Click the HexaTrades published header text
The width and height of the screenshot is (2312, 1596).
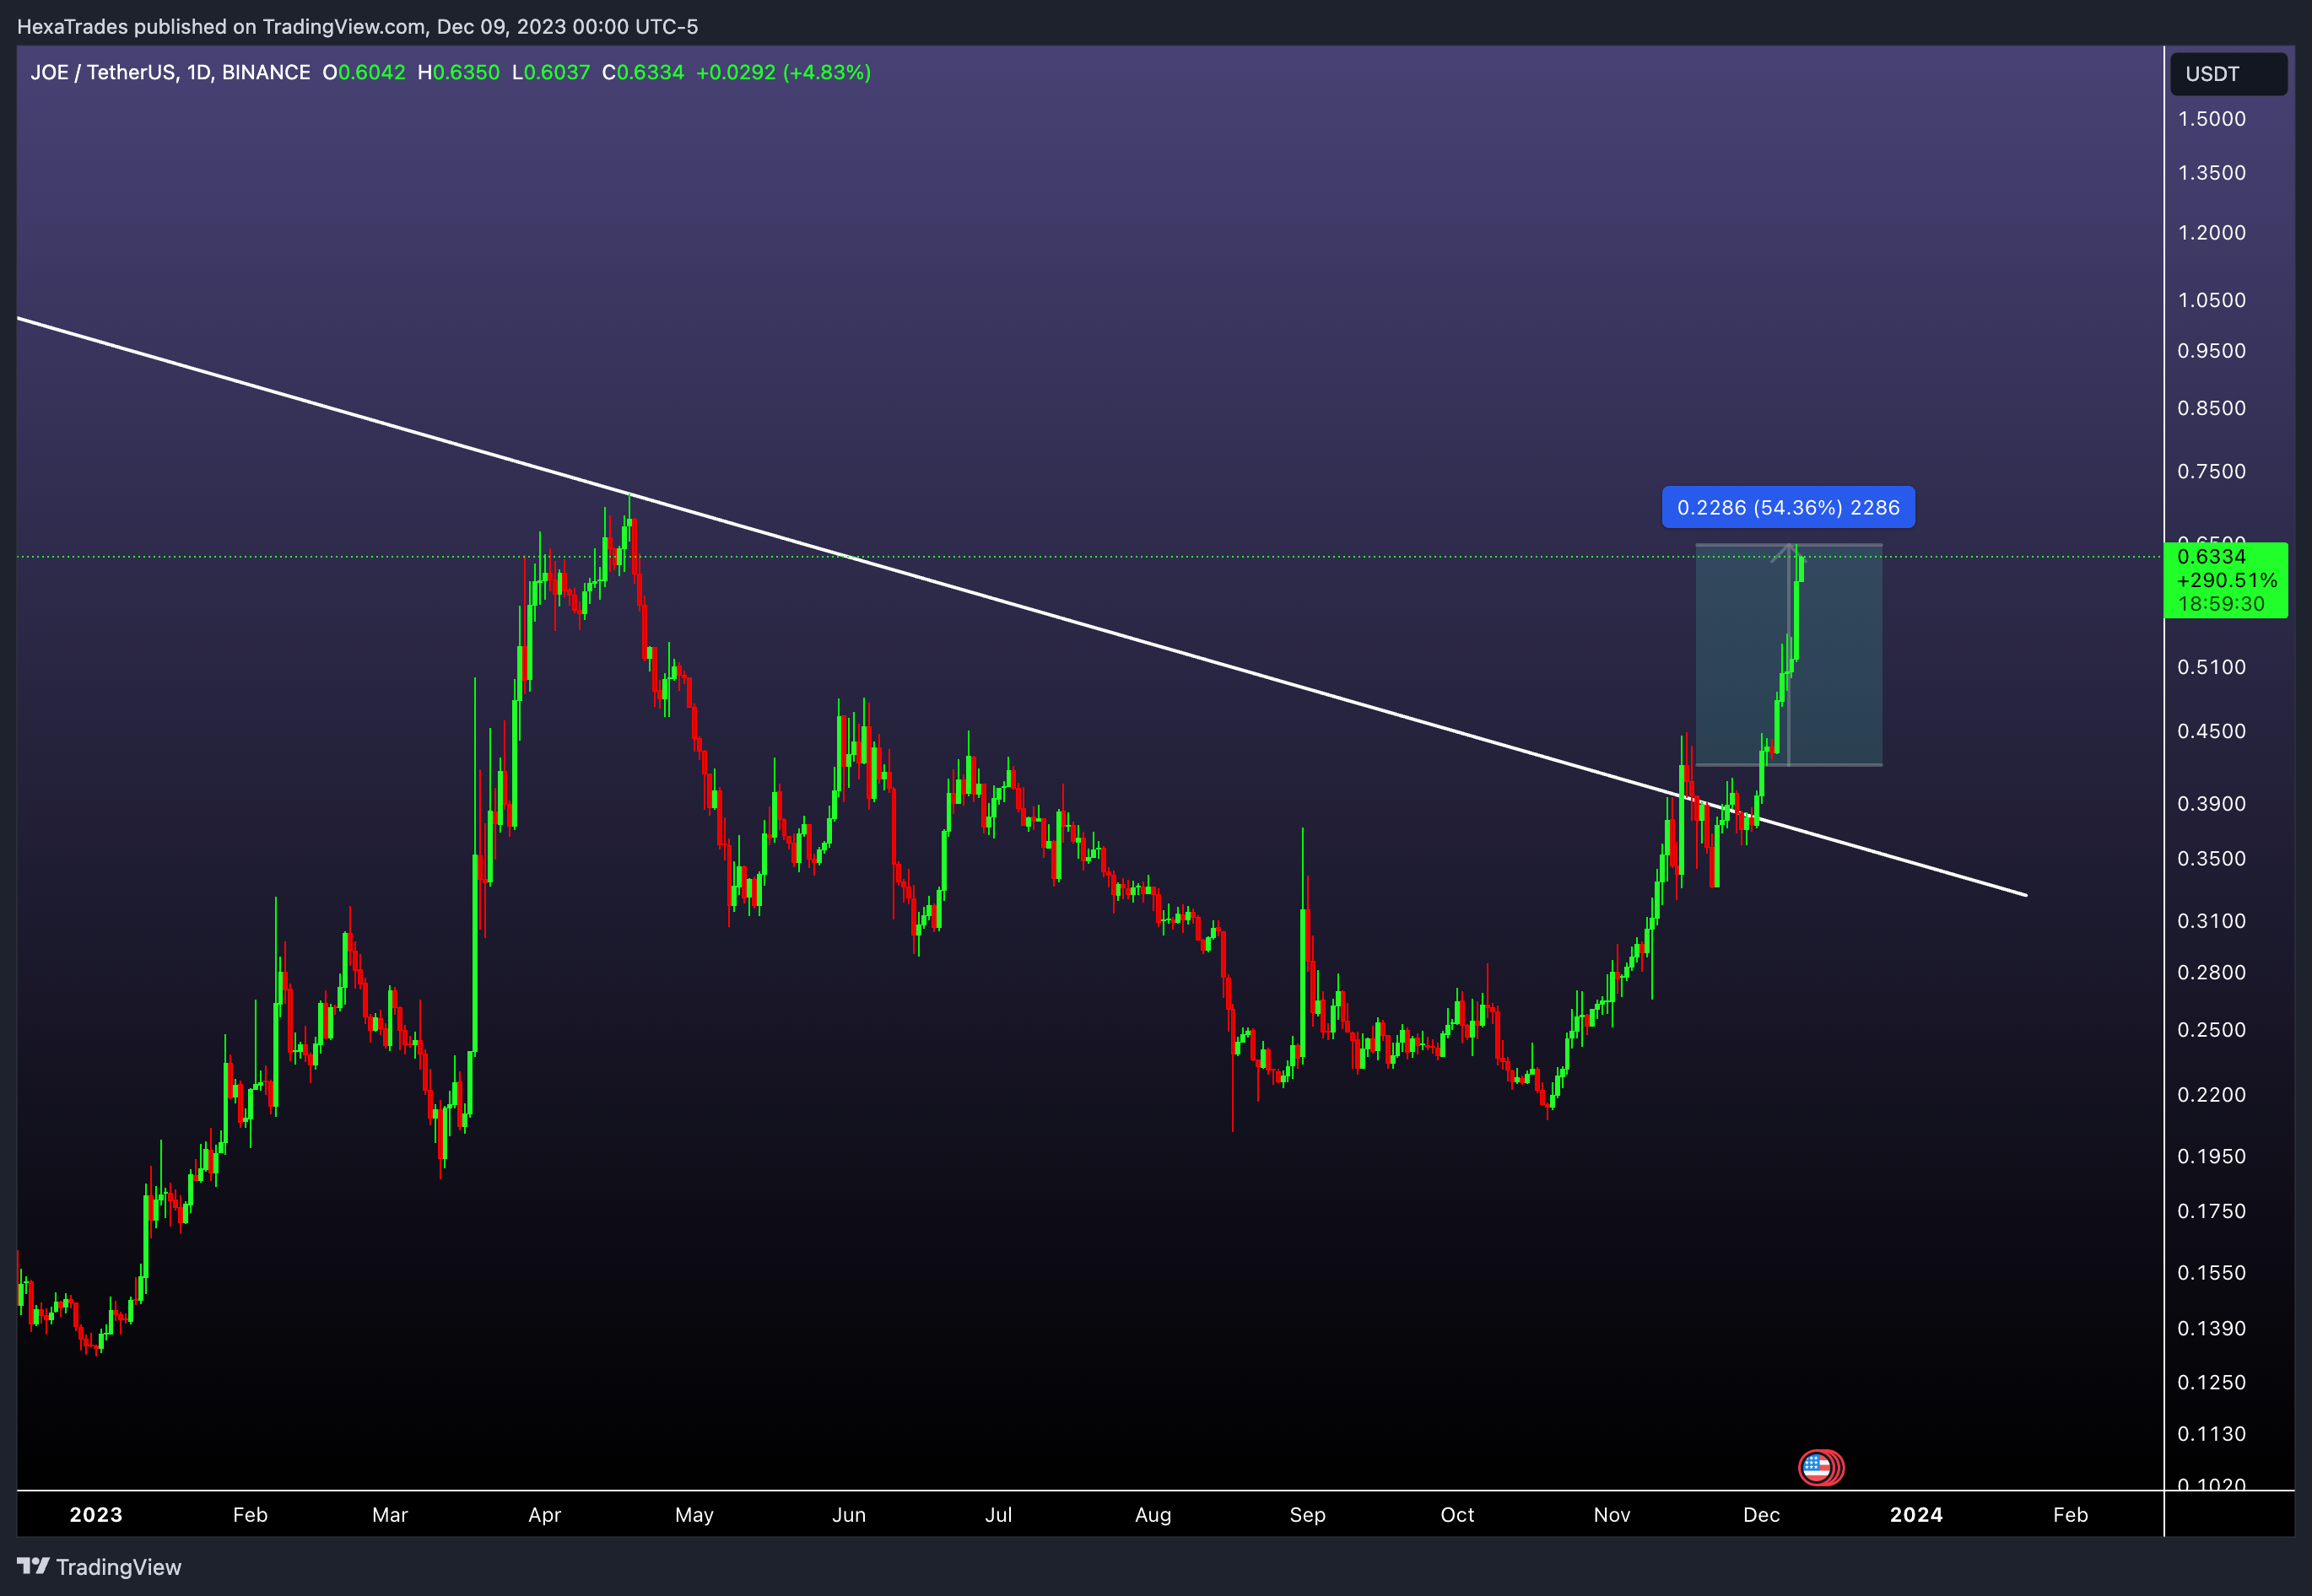(x=357, y=26)
